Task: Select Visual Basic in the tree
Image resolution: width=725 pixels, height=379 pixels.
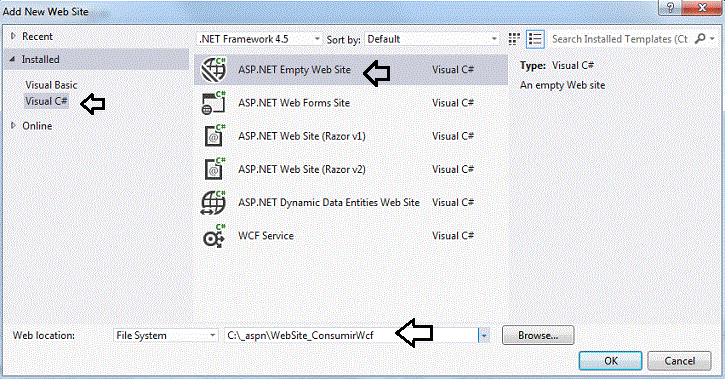Action: tap(51, 85)
